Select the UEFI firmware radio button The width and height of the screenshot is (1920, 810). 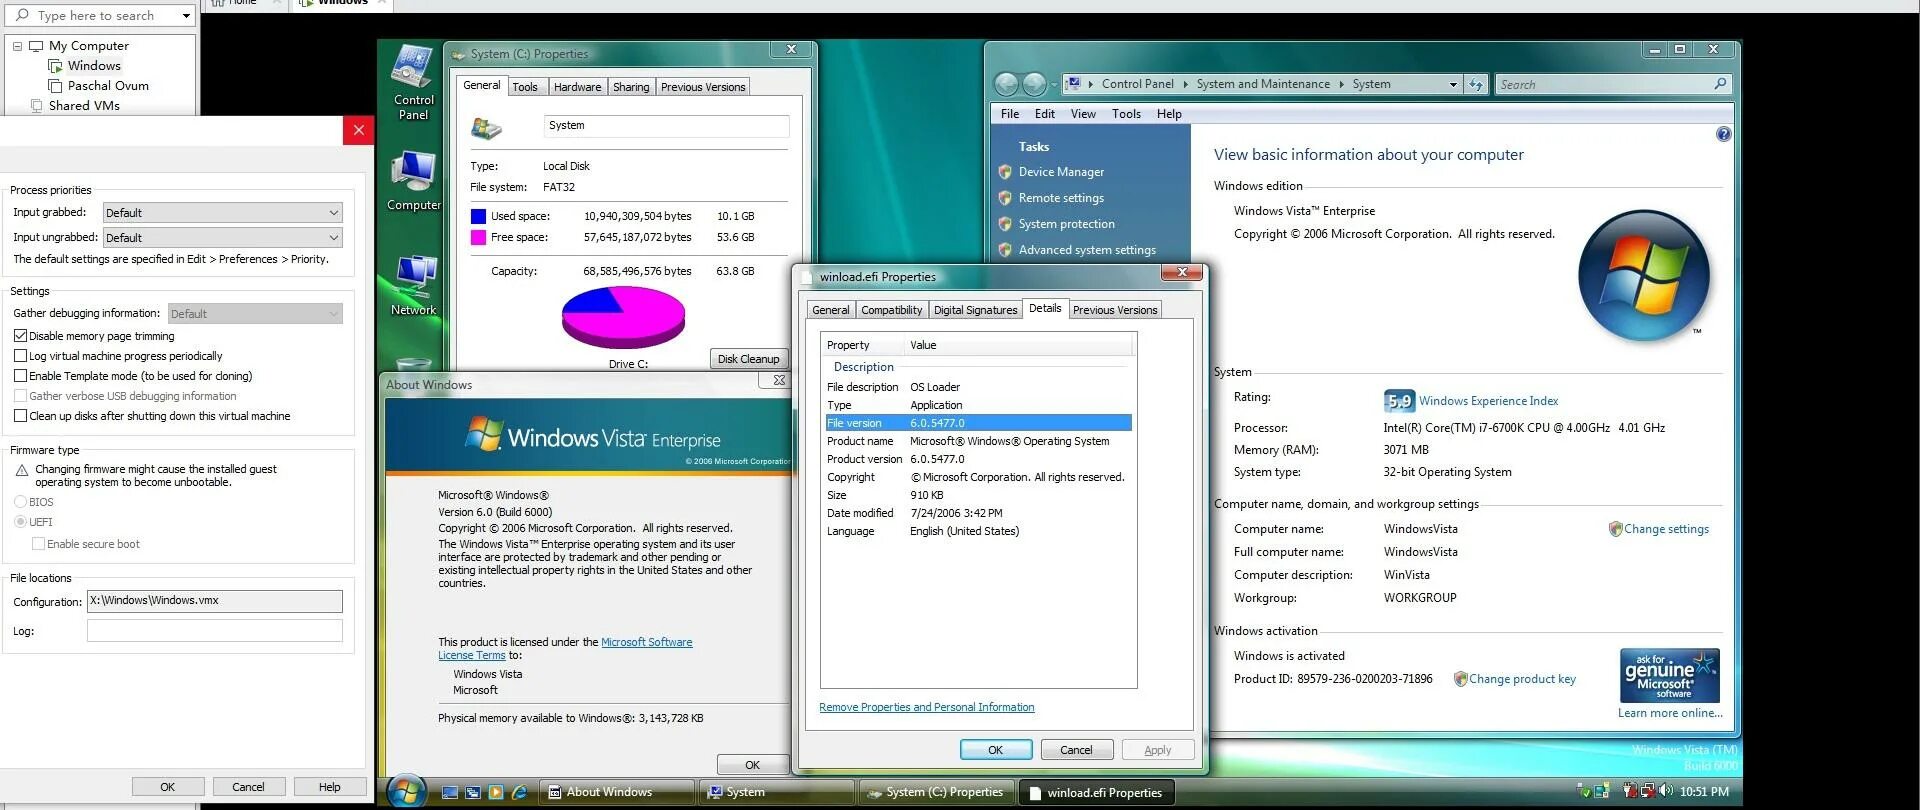[x=20, y=522]
